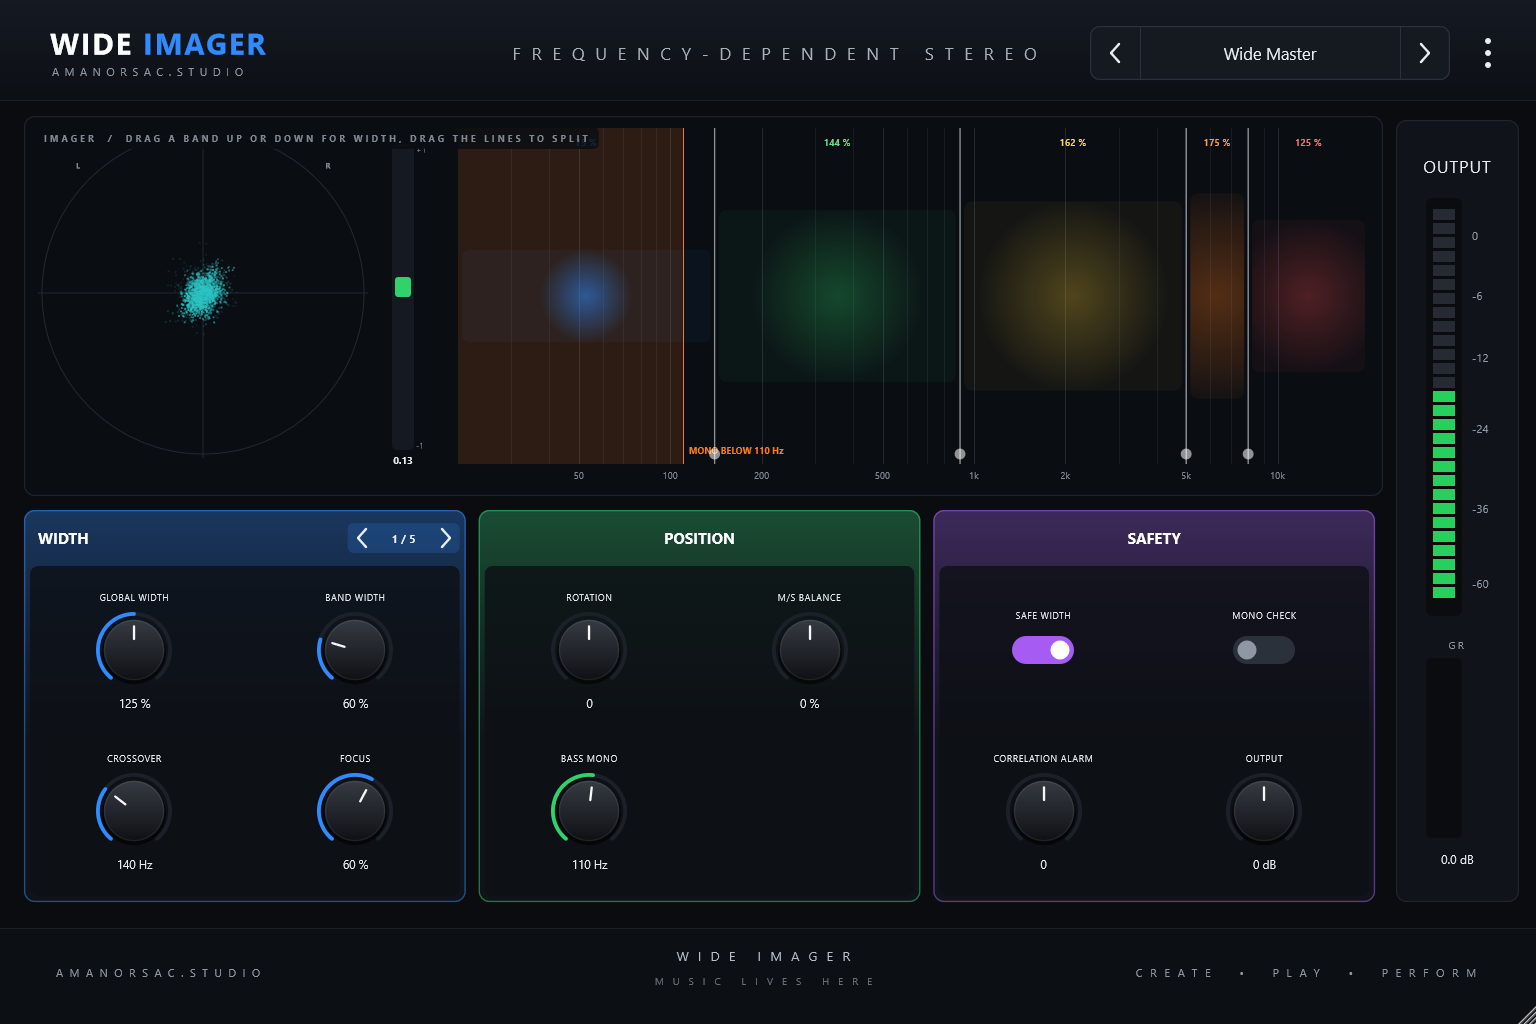Screen dimensions: 1536x1024
Task: Click the footer amanorsac.studio text
Action: point(159,973)
